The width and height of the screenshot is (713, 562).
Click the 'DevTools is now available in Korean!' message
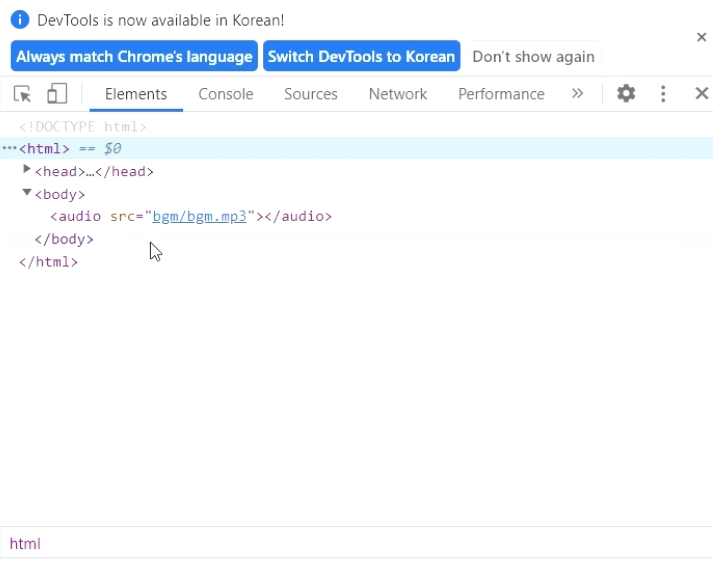pos(161,20)
